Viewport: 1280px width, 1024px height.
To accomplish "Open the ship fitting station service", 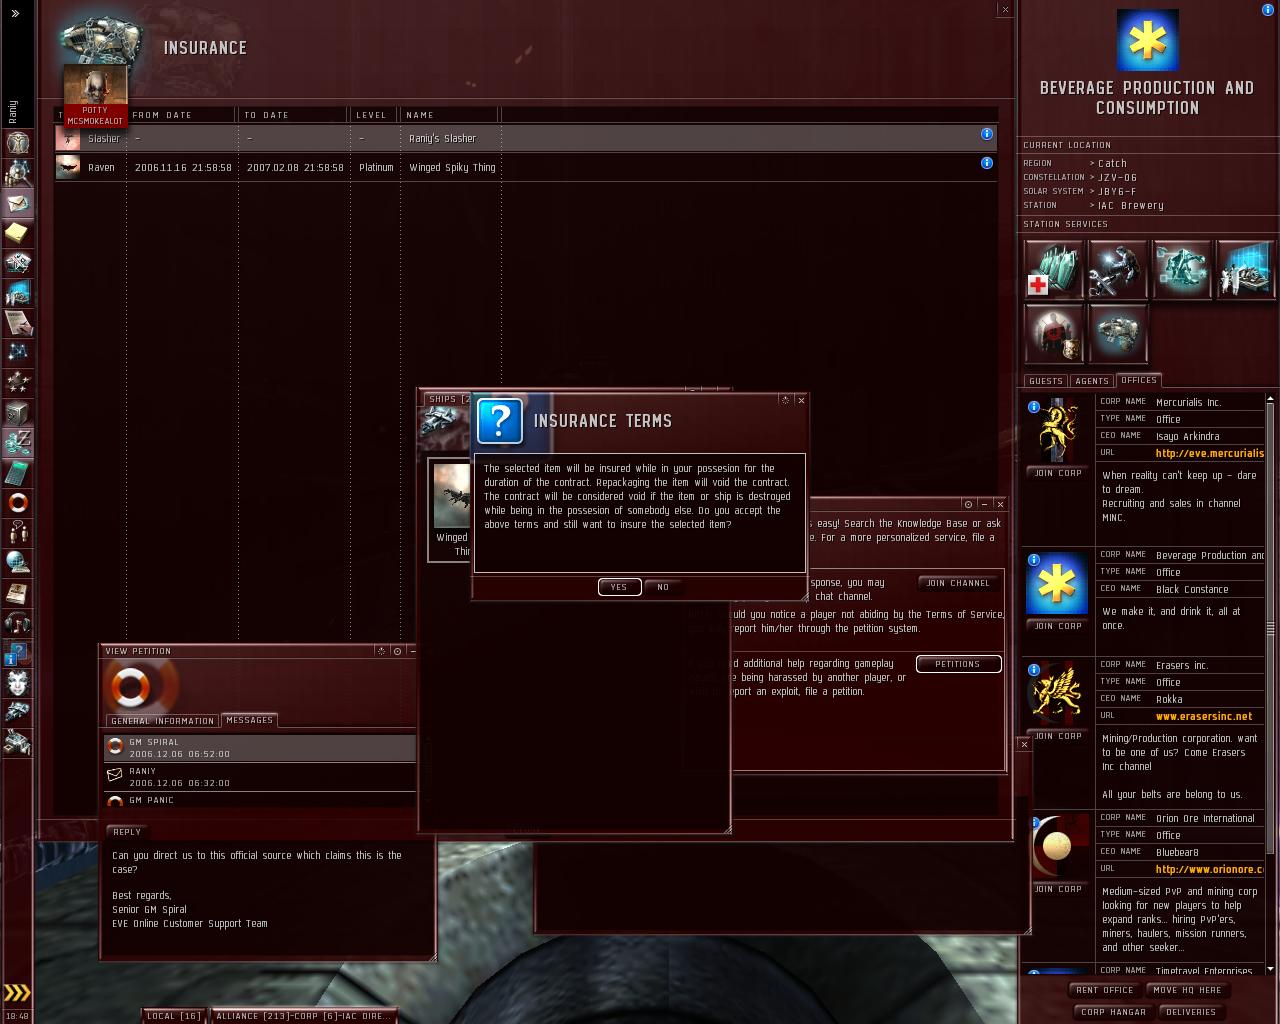I will pyautogui.click(x=1117, y=332).
